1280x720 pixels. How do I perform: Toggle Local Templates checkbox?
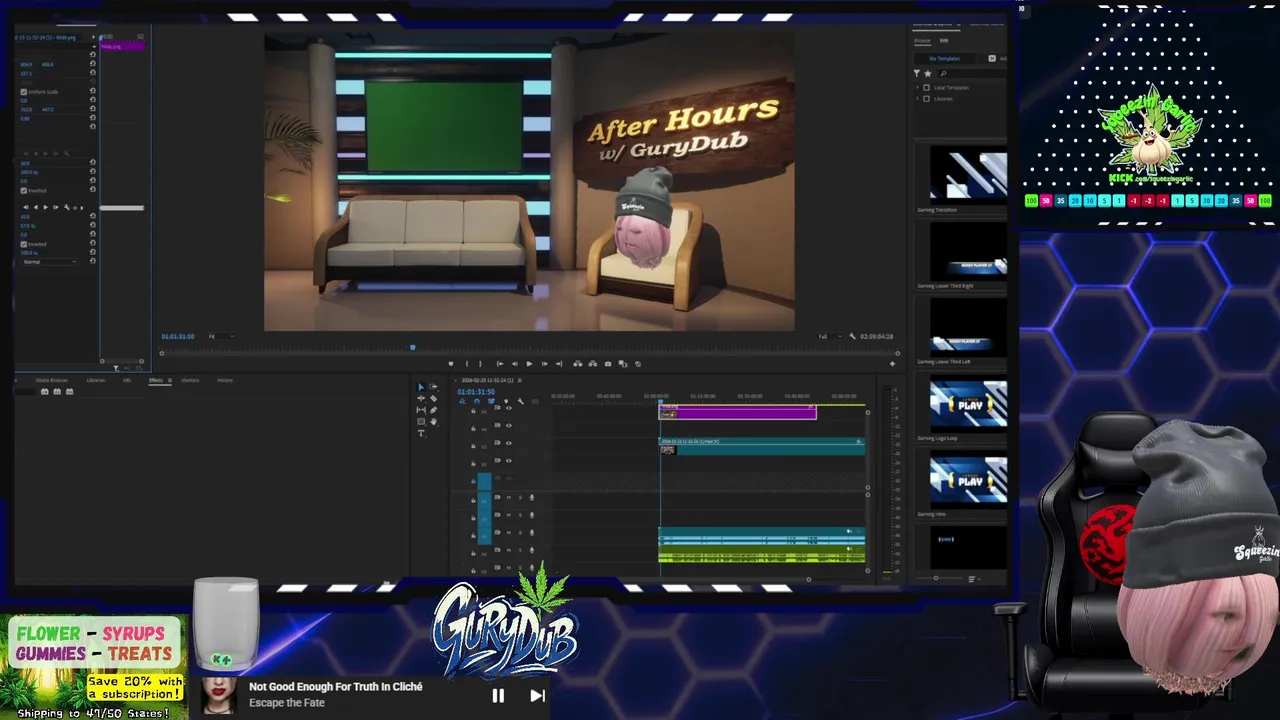point(927,88)
